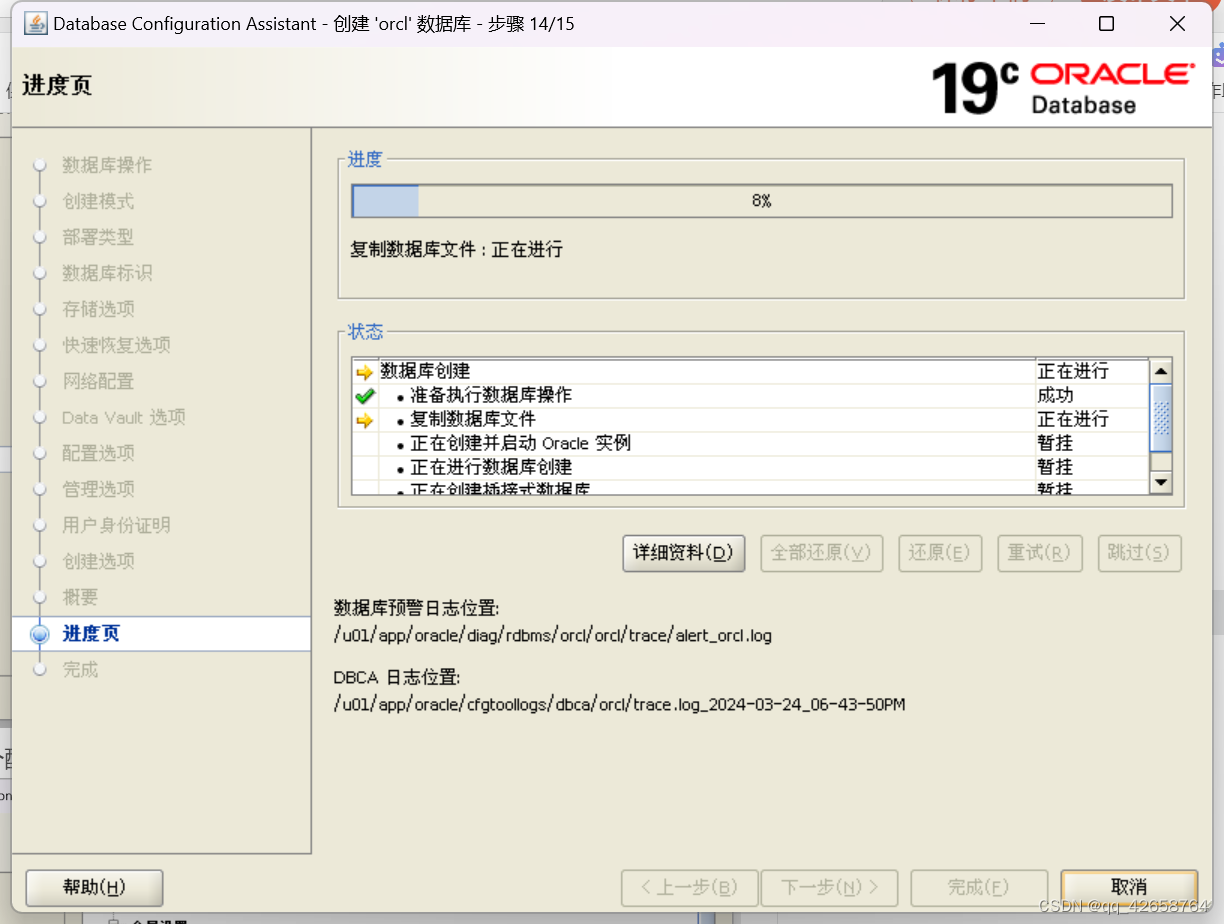Select 用户身份证明 step in sidebar
Viewport: 1224px width, 924px height.
pos(116,525)
